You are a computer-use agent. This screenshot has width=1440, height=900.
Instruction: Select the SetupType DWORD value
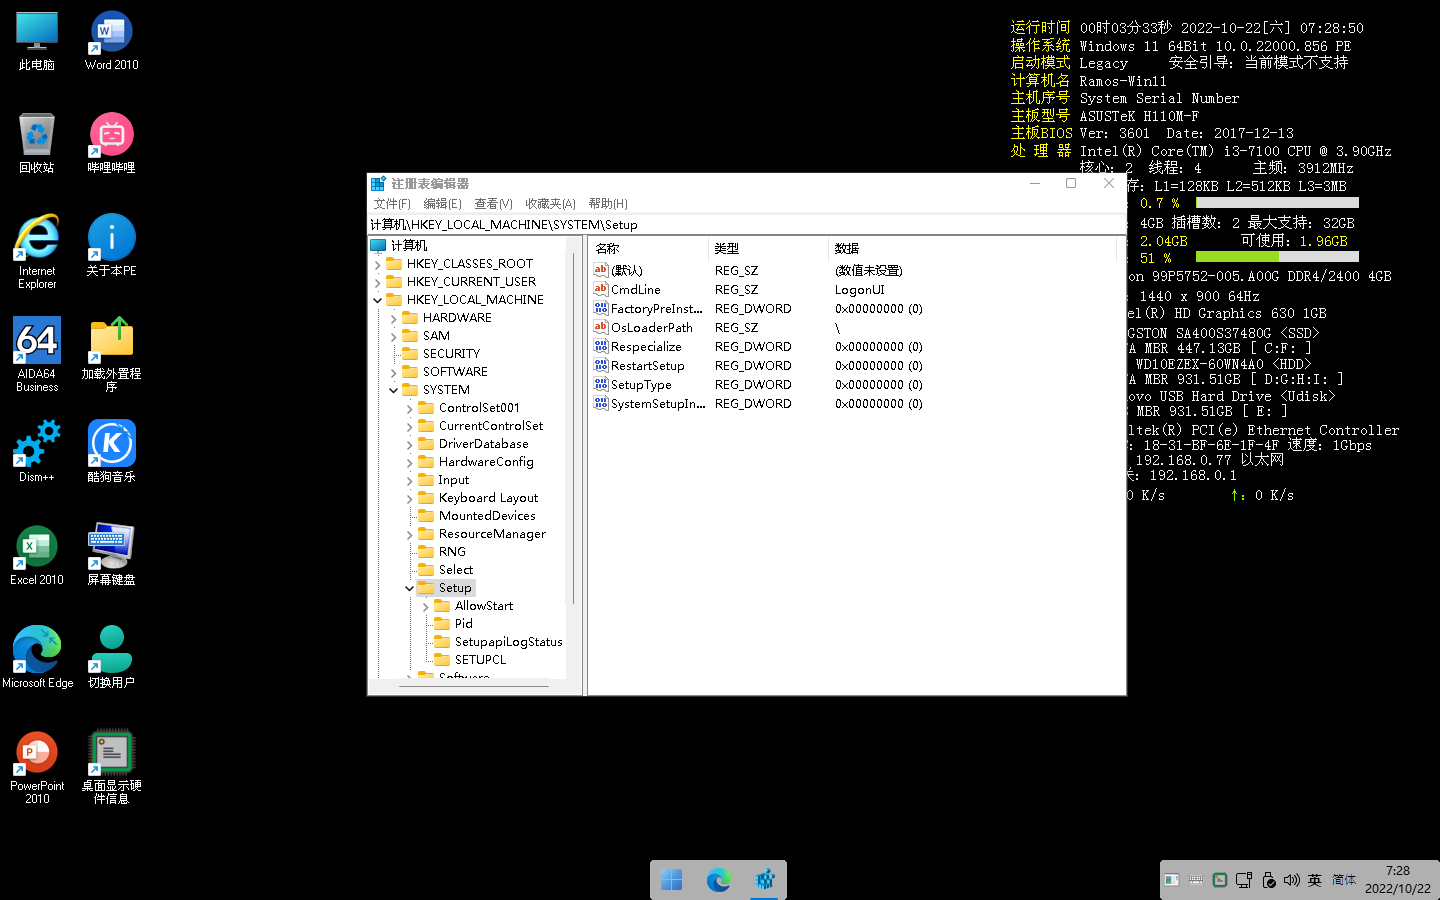coord(641,385)
